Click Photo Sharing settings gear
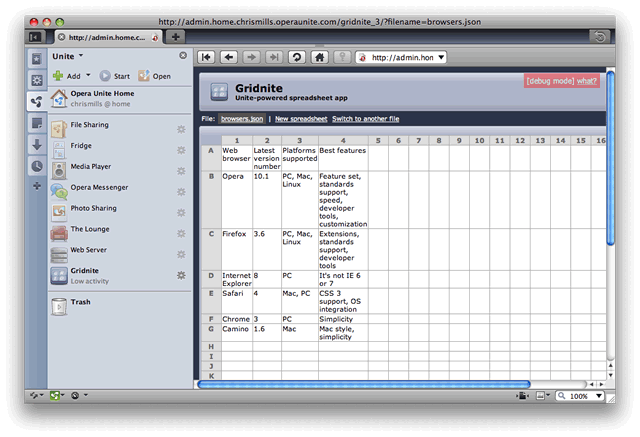Image resolution: width=640 pixels, height=437 pixels. 181,213
